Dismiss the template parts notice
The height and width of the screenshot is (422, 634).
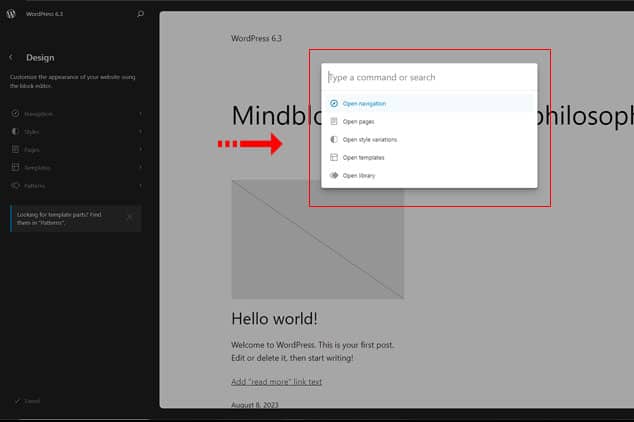point(130,218)
